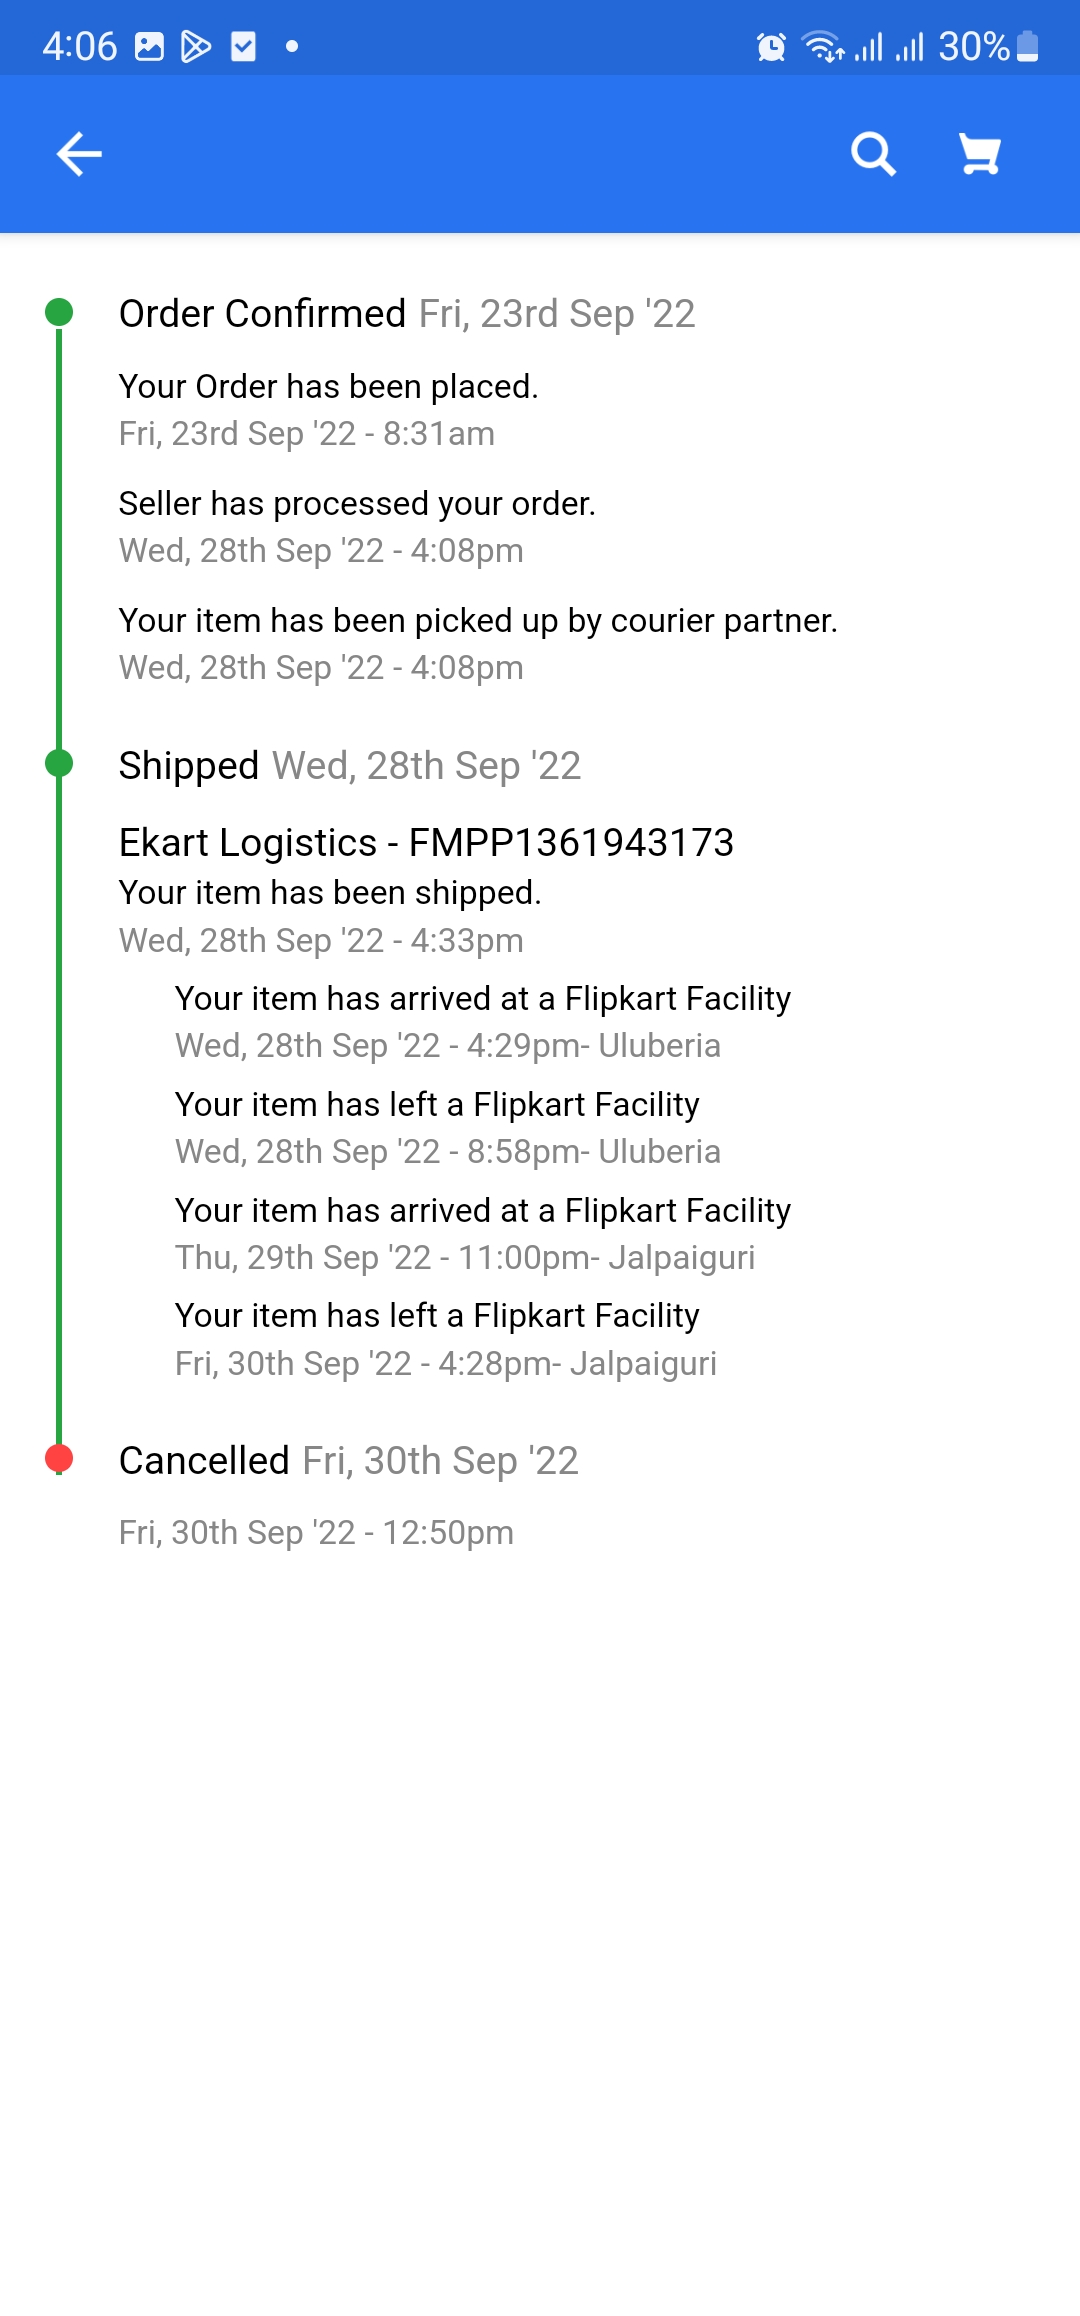This screenshot has height=2316, width=1080.
Task: Tap the back arrow in header
Action: click(79, 154)
